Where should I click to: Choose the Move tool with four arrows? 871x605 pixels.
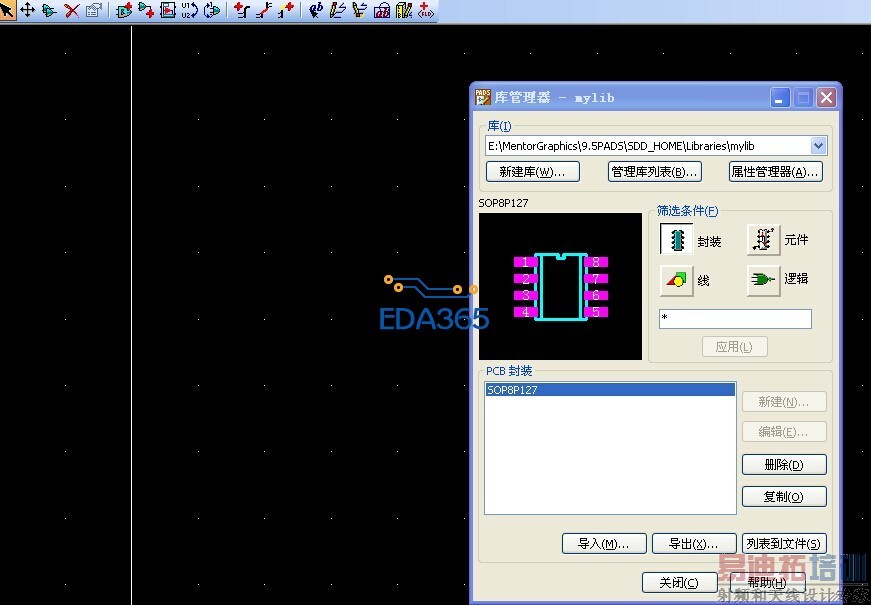click(x=28, y=10)
